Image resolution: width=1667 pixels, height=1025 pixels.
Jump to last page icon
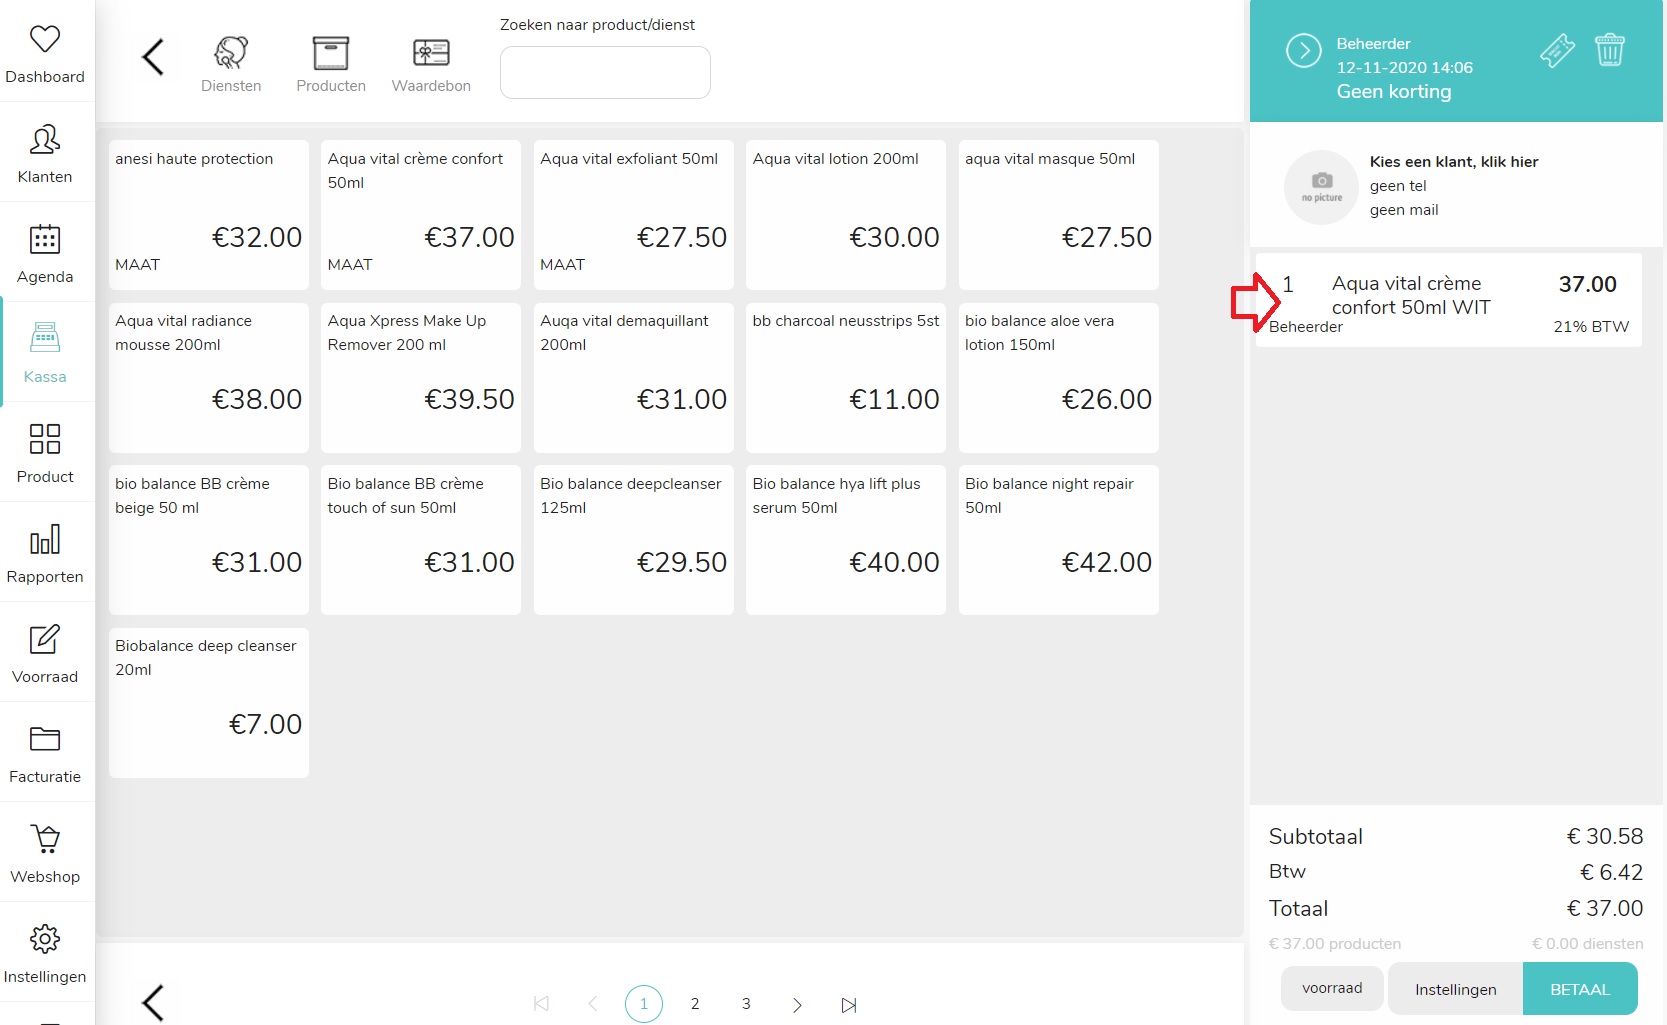[x=849, y=1005]
